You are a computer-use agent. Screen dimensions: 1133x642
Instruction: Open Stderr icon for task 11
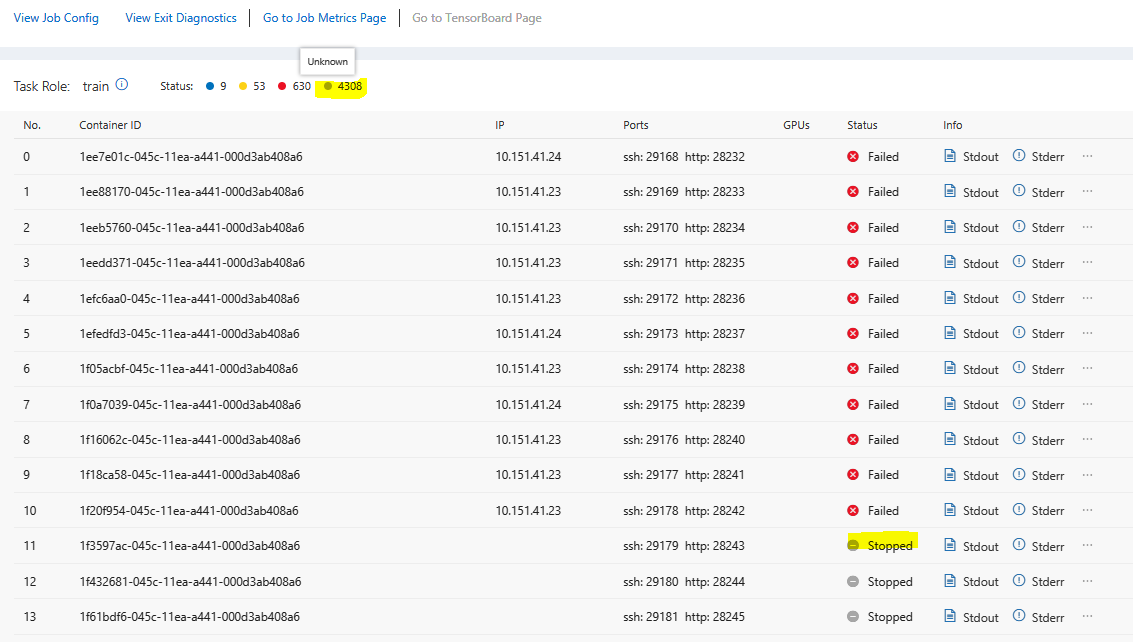point(1019,544)
